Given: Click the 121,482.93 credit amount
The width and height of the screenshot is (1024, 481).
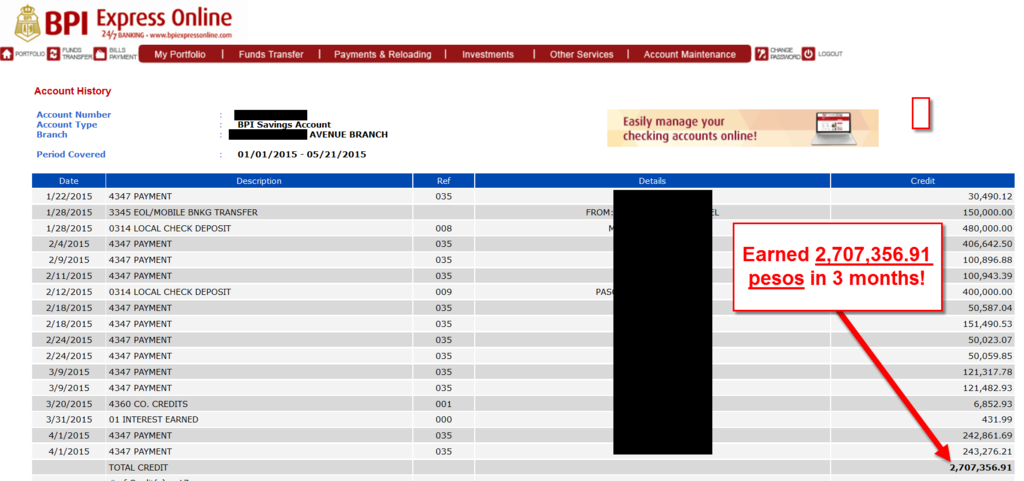Looking at the screenshot, I should click(987, 388).
